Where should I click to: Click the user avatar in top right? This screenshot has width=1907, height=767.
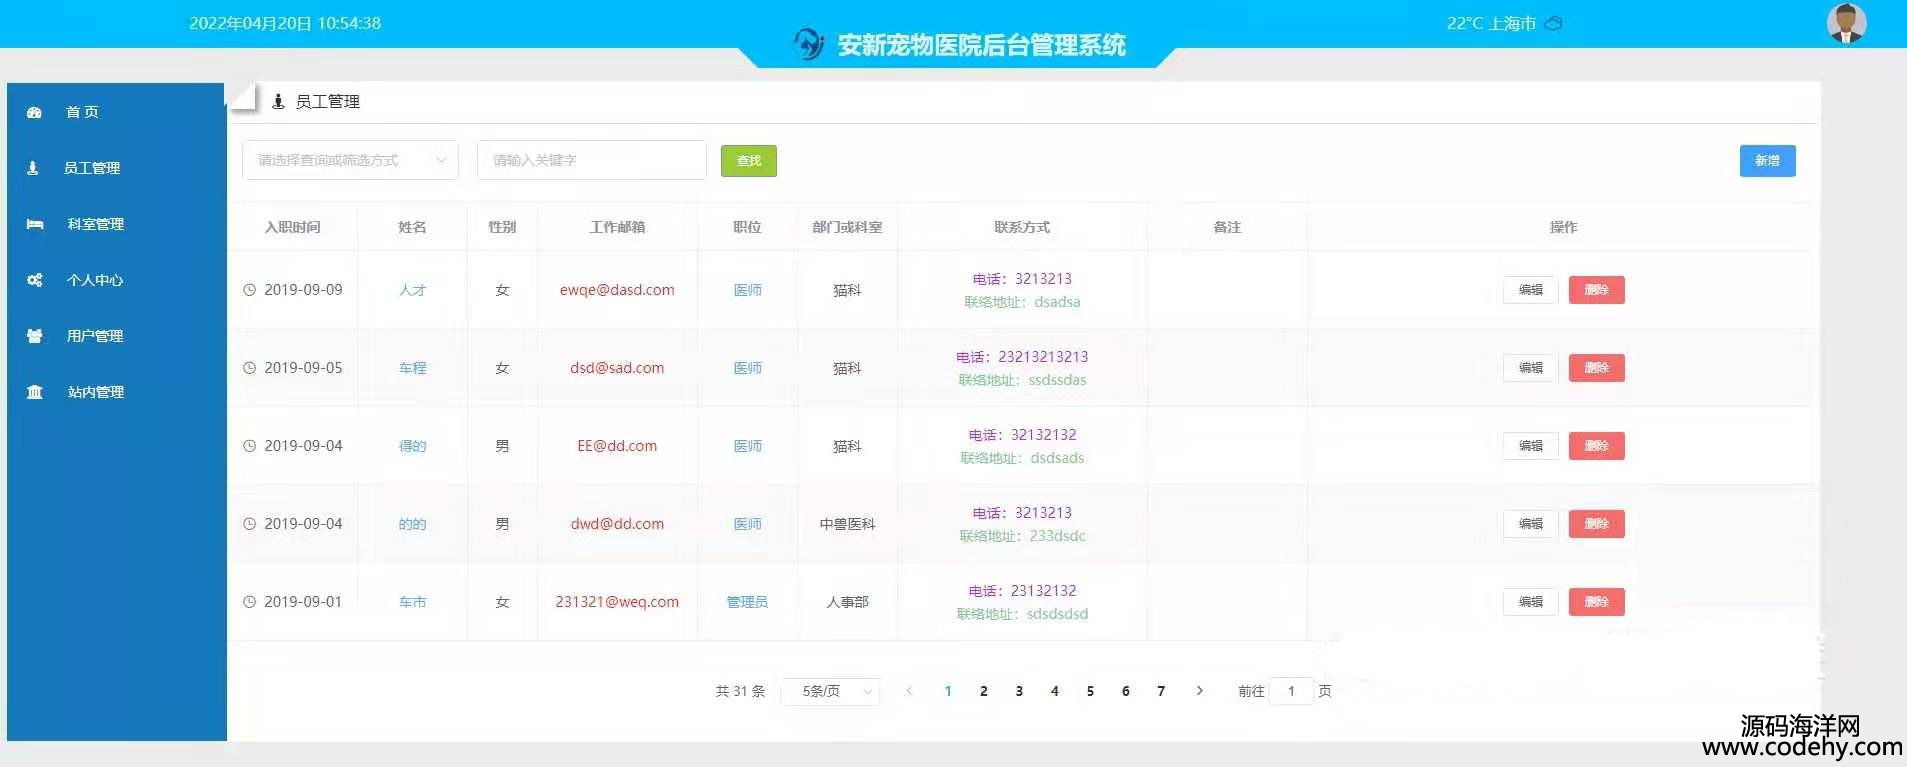click(x=1846, y=22)
